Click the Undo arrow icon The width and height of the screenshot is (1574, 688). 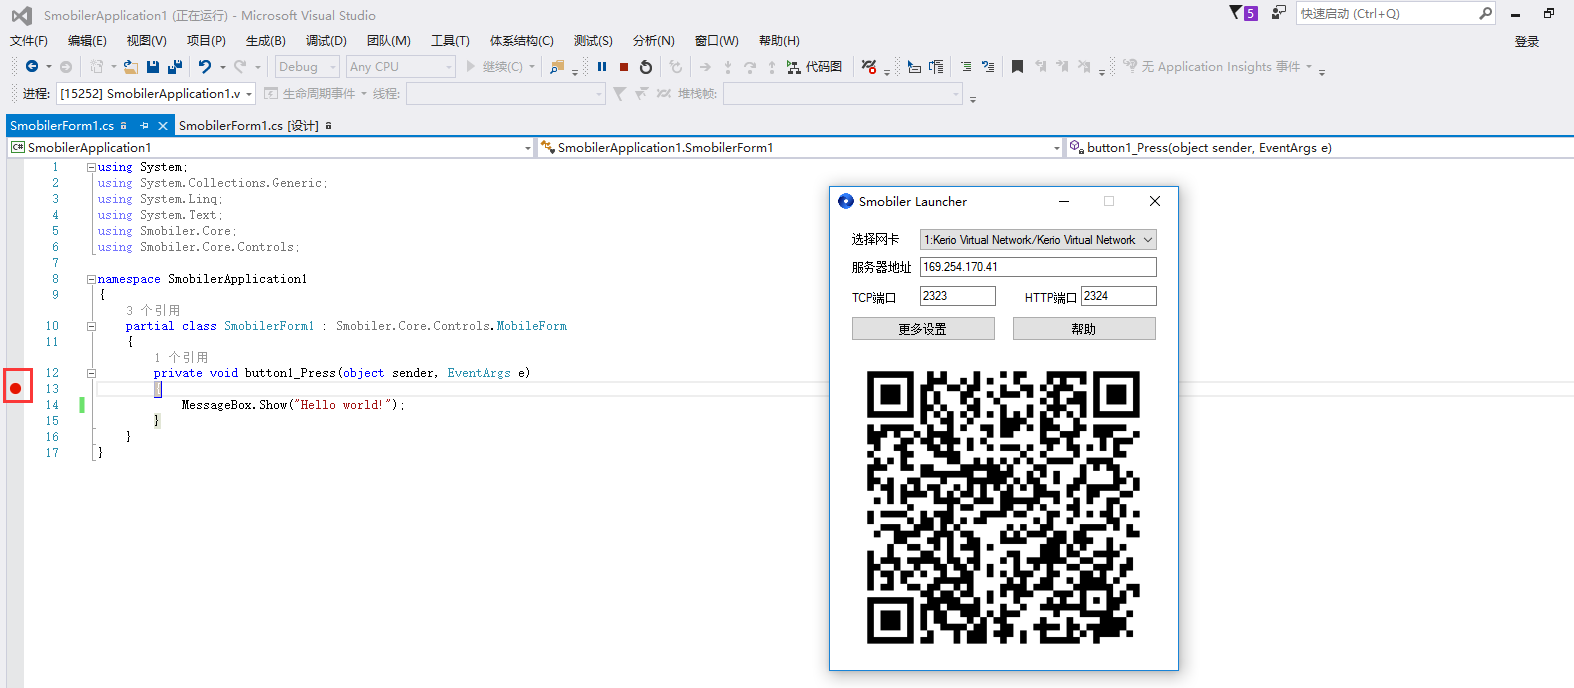[x=205, y=67]
